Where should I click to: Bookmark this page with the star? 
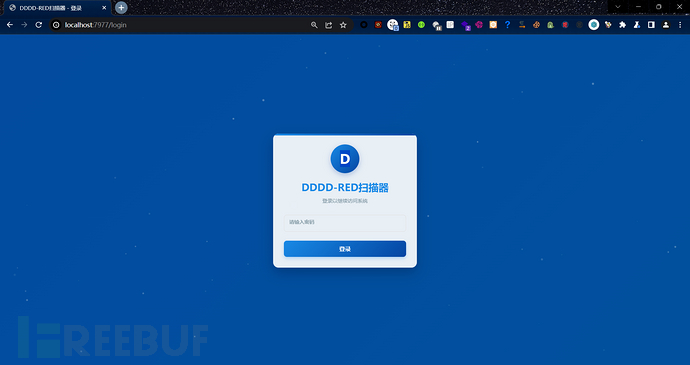(x=343, y=25)
